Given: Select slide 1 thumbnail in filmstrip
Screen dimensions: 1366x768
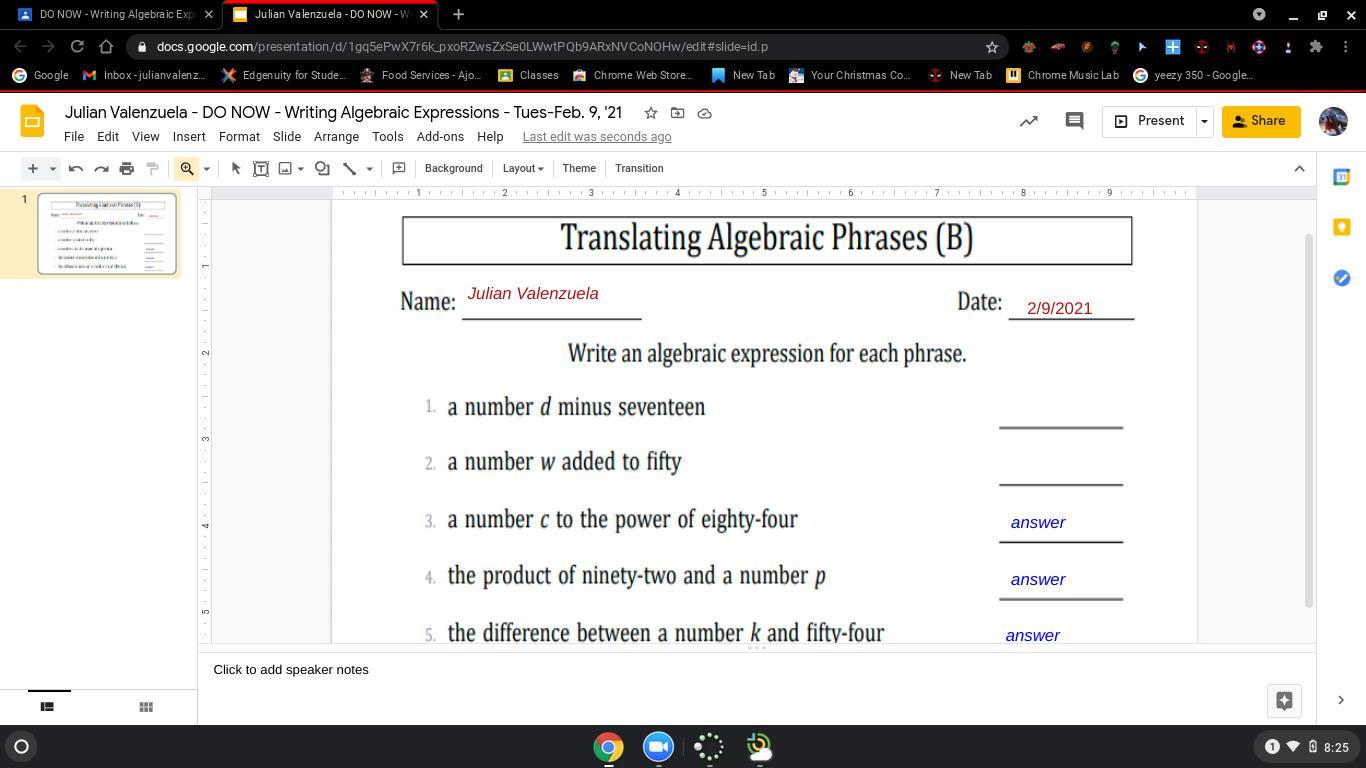Looking at the screenshot, I should point(107,234).
